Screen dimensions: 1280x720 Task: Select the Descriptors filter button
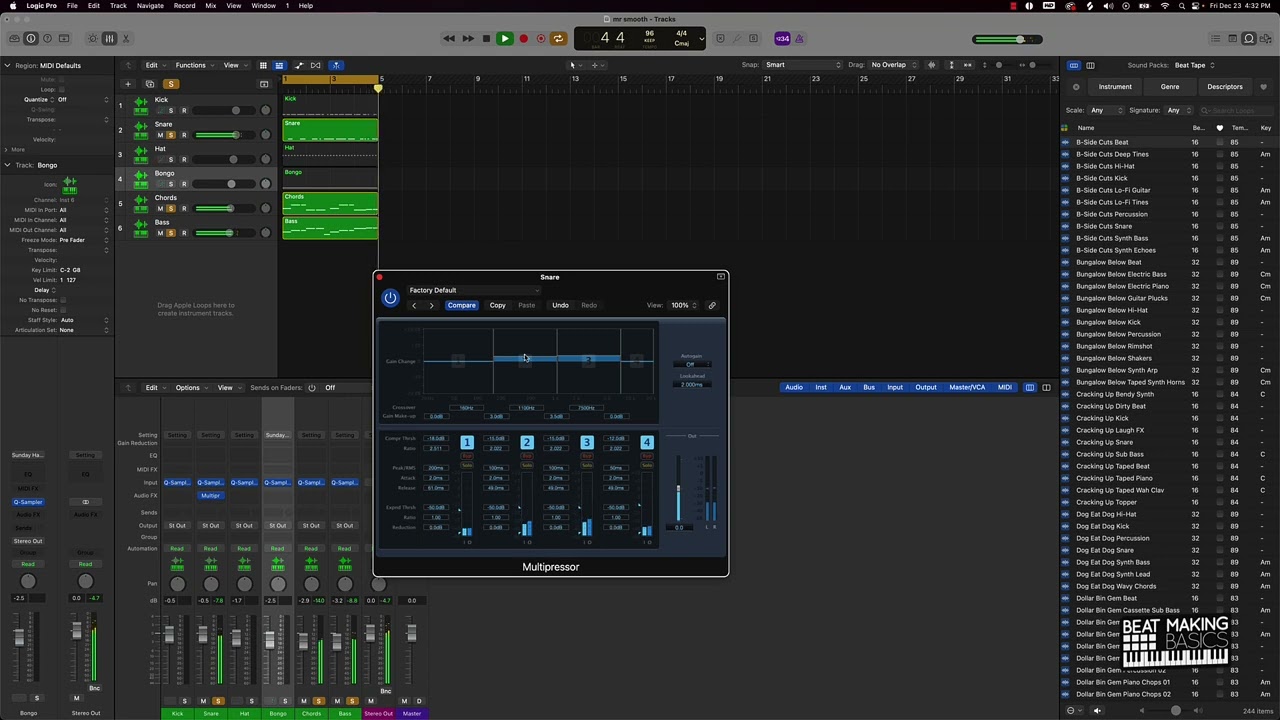tap(1224, 87)
